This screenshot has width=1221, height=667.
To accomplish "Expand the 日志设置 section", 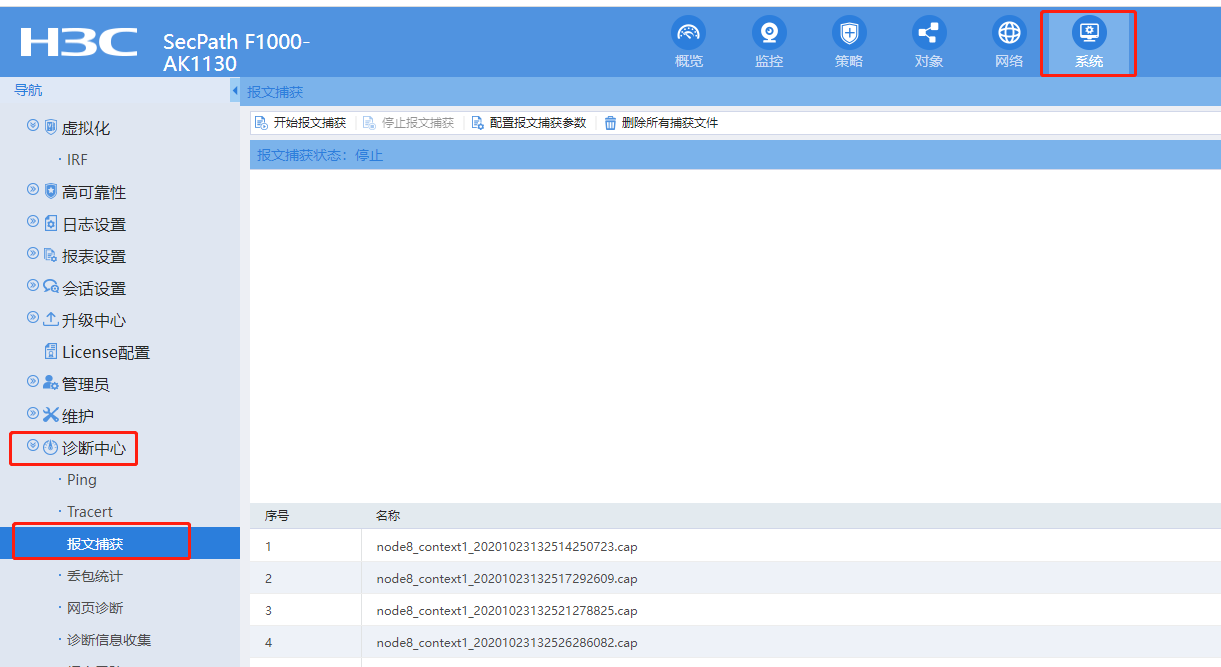I will 33,223.
